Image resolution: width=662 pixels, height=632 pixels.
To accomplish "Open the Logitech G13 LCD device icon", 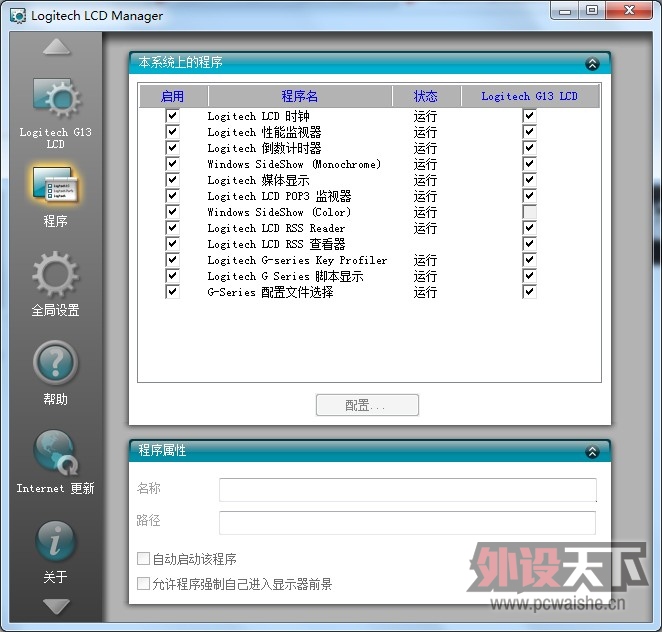I will 56,99.
